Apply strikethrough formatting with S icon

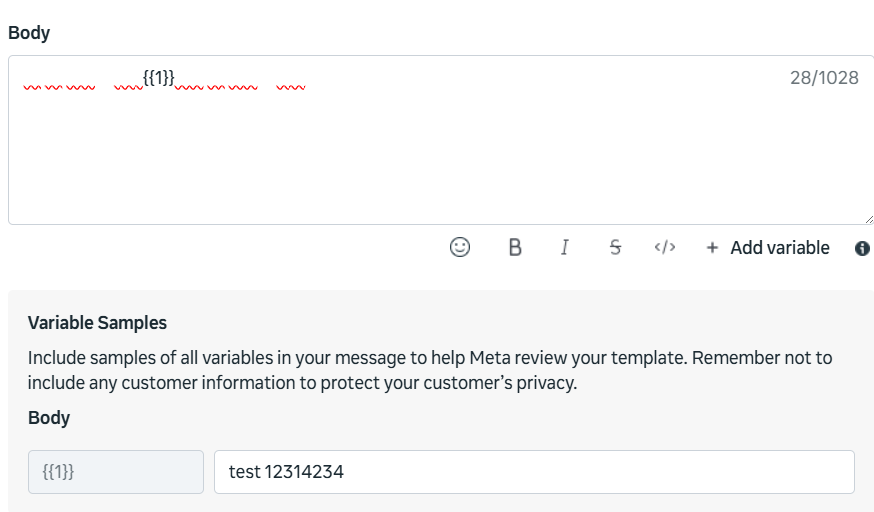(615, 248)
